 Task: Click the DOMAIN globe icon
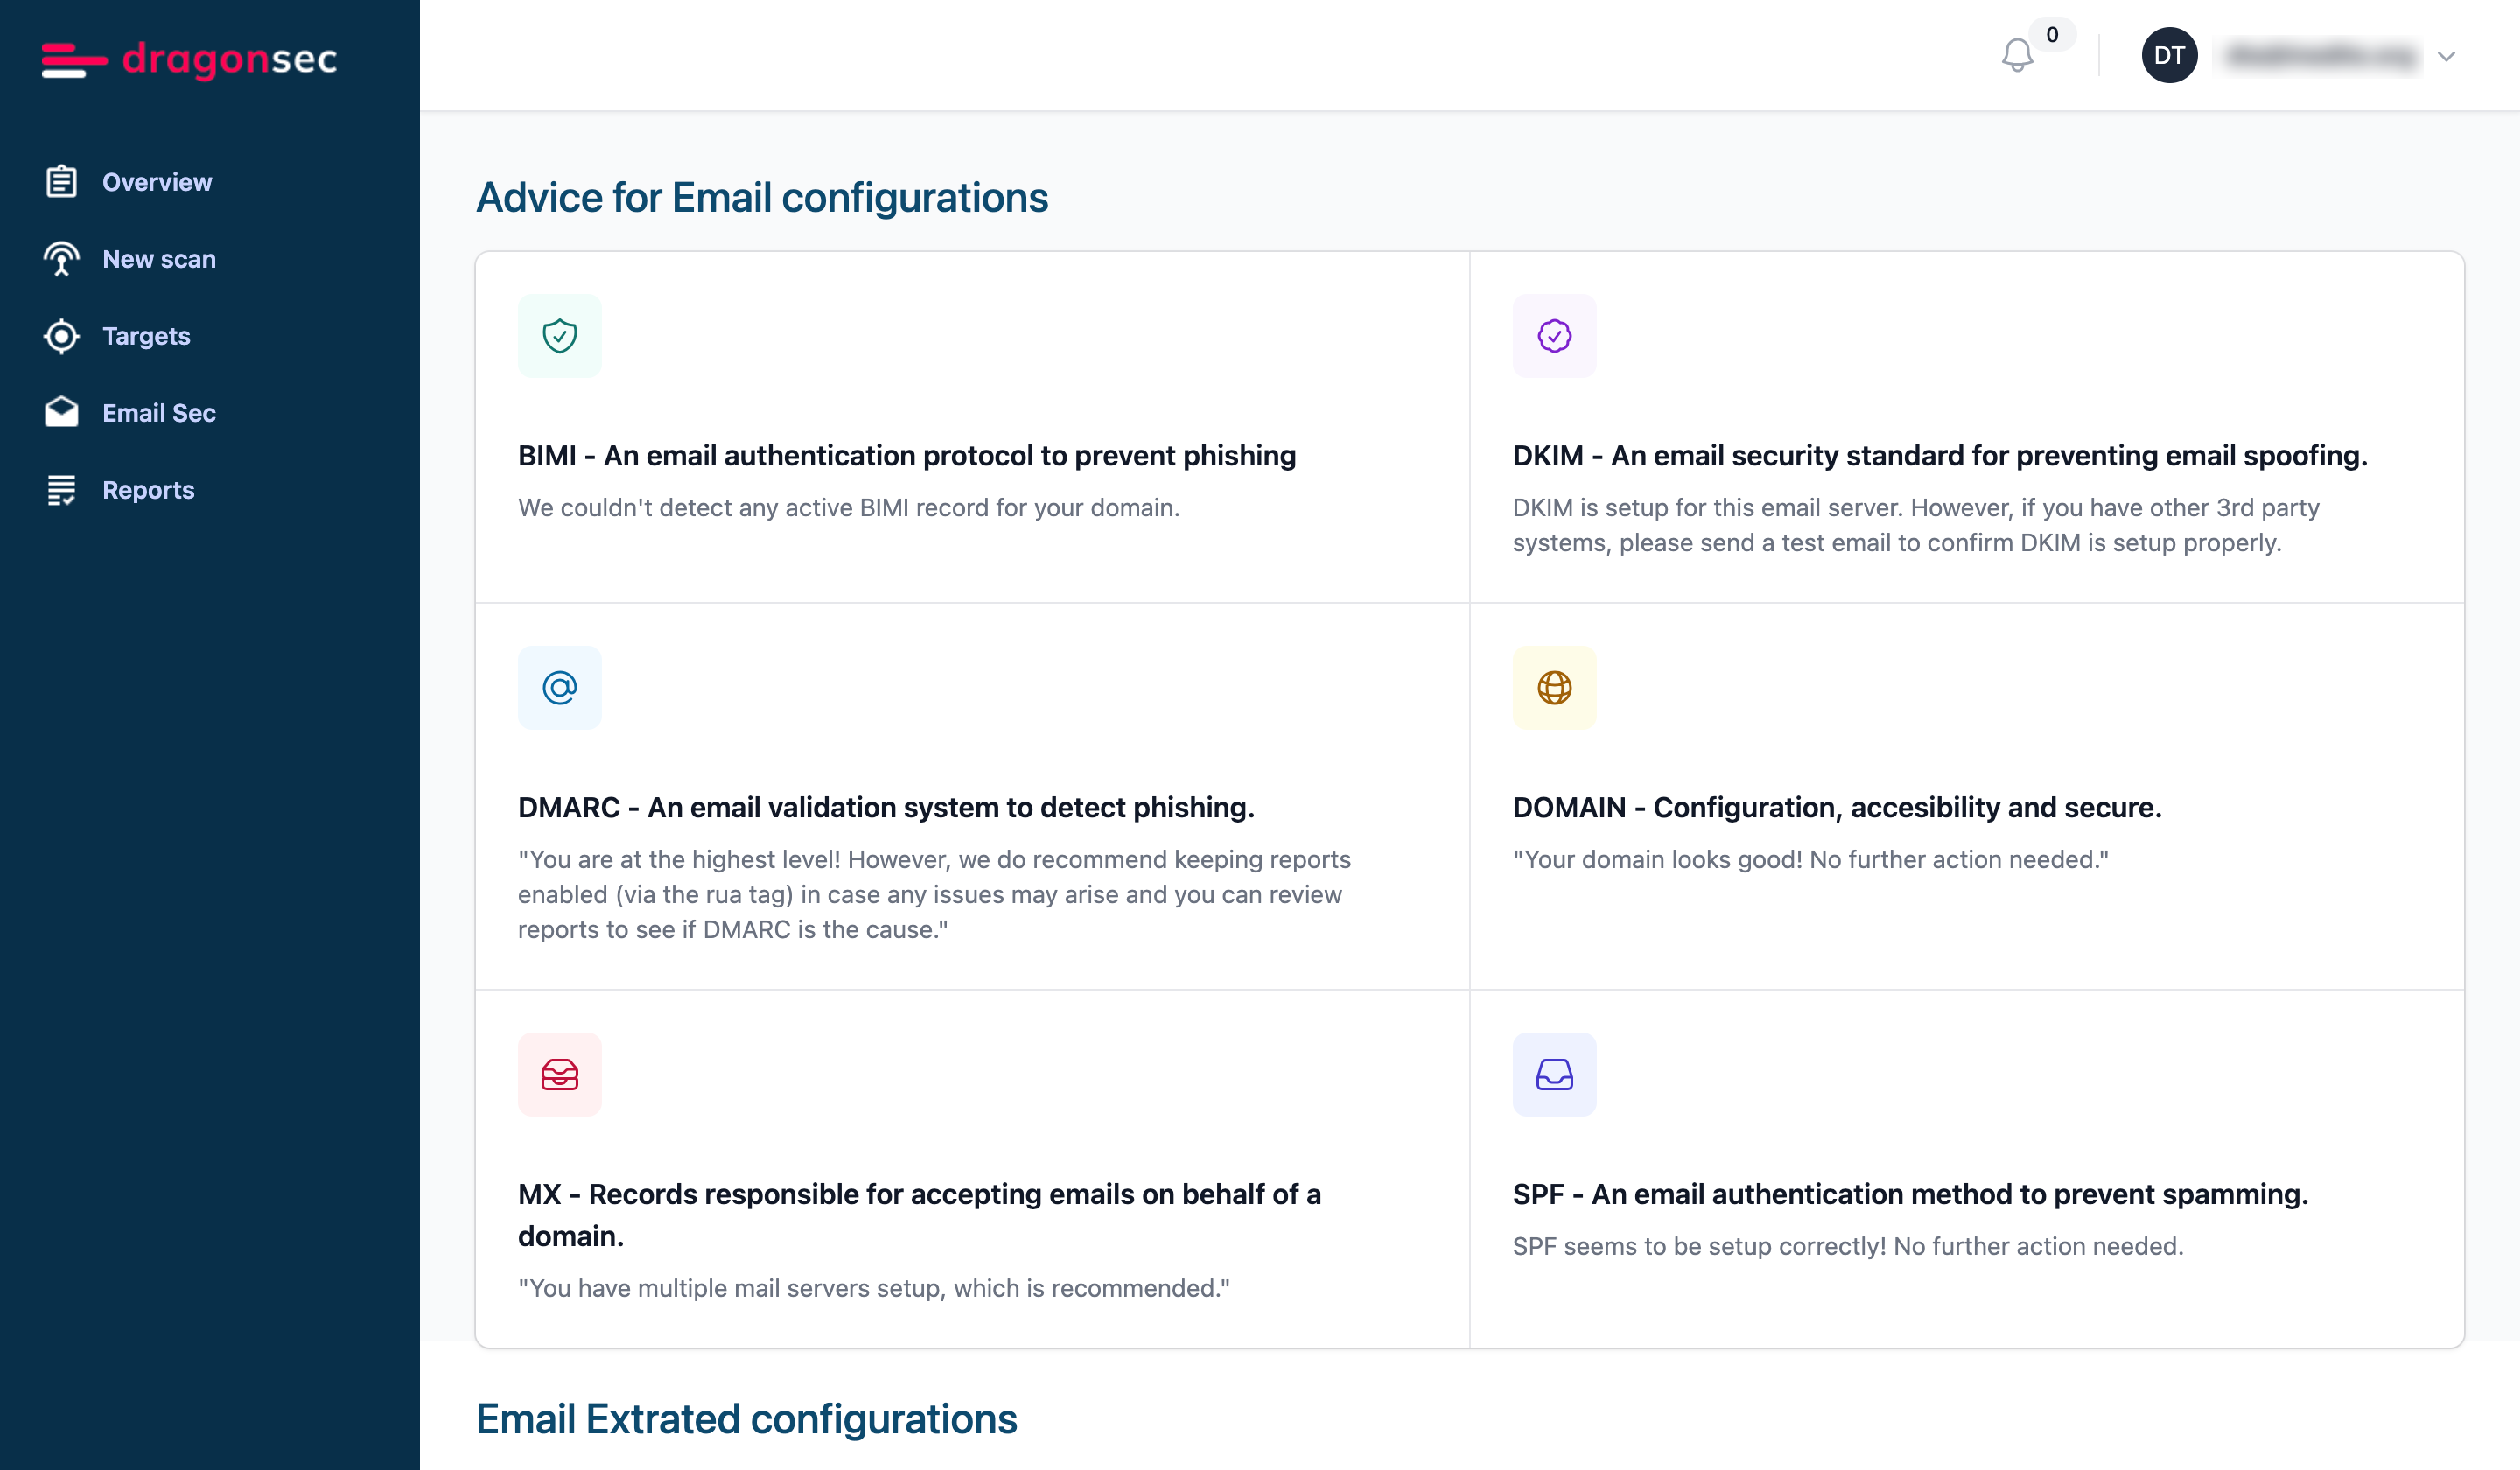tap(1554, 688)
